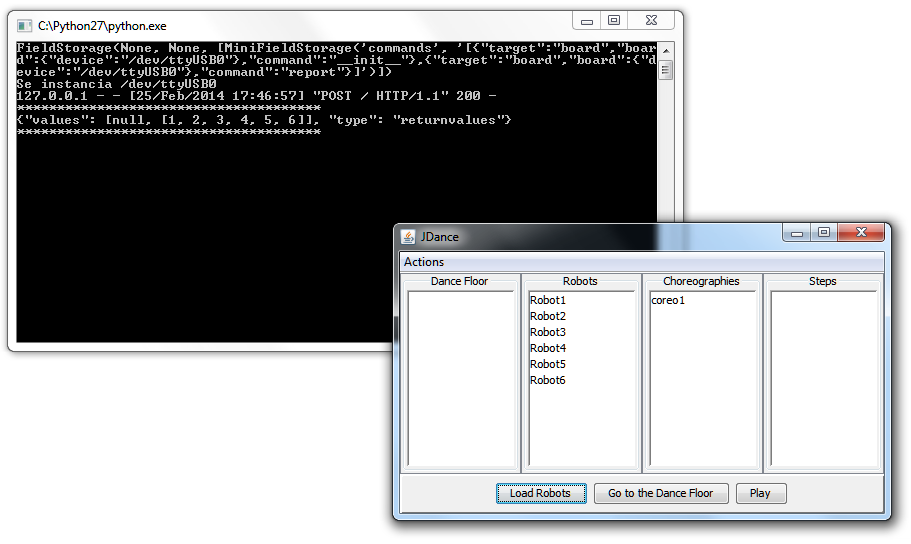This screenshot has width=911, height=544.
Task: Click the C:\Python27\python.exe title text
Action: coord(102,26)
